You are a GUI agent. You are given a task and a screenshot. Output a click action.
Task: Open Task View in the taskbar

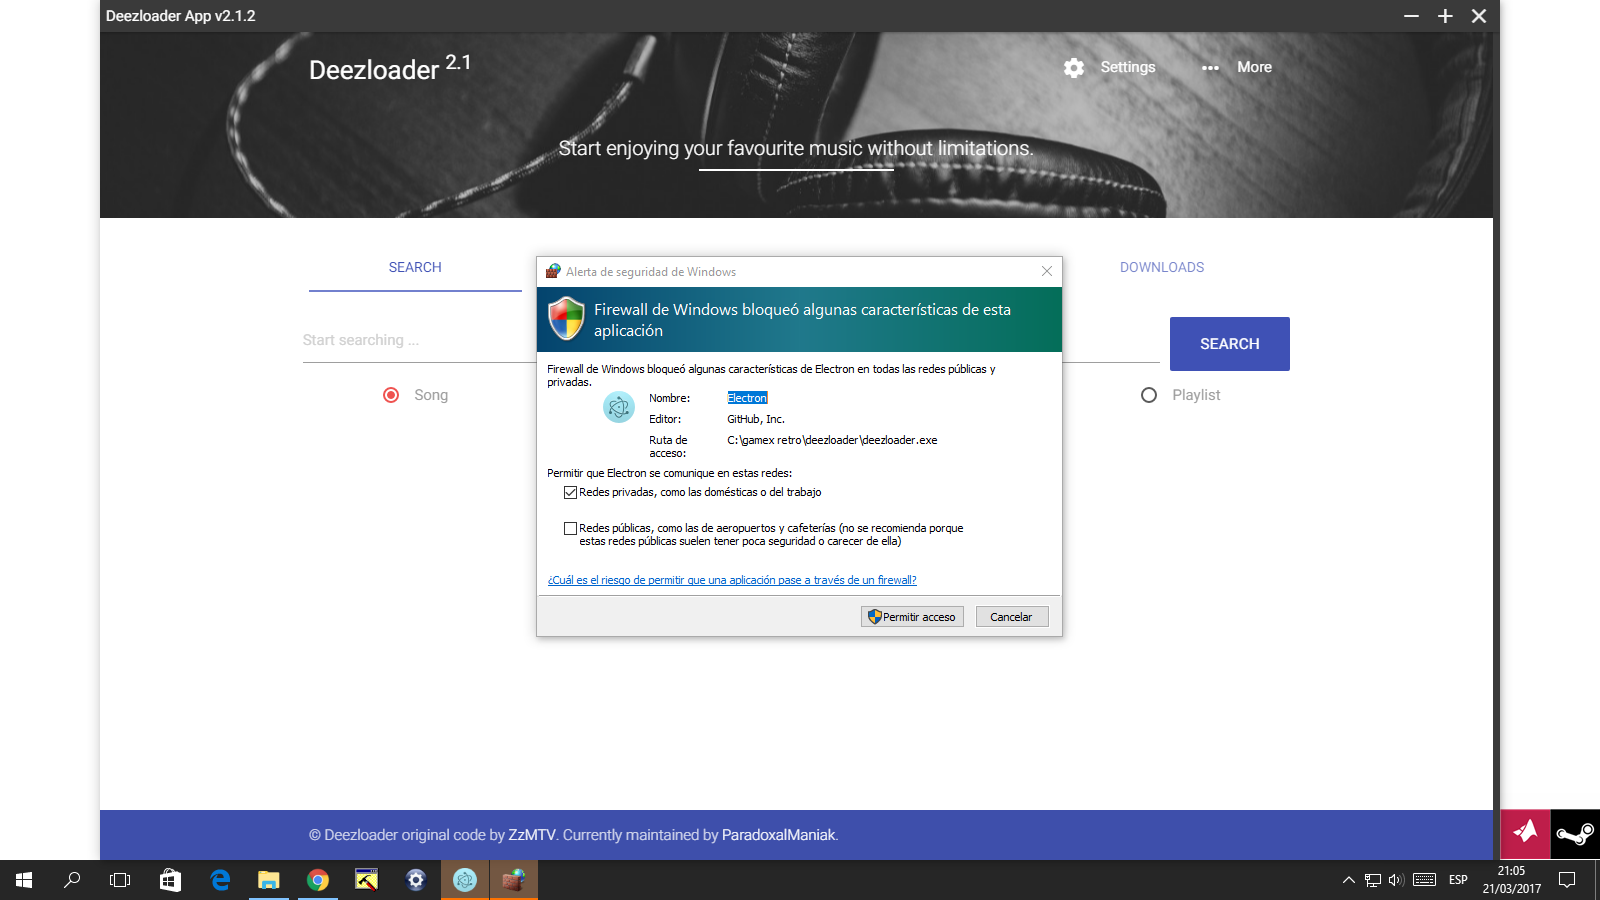(x=120, y=880)
